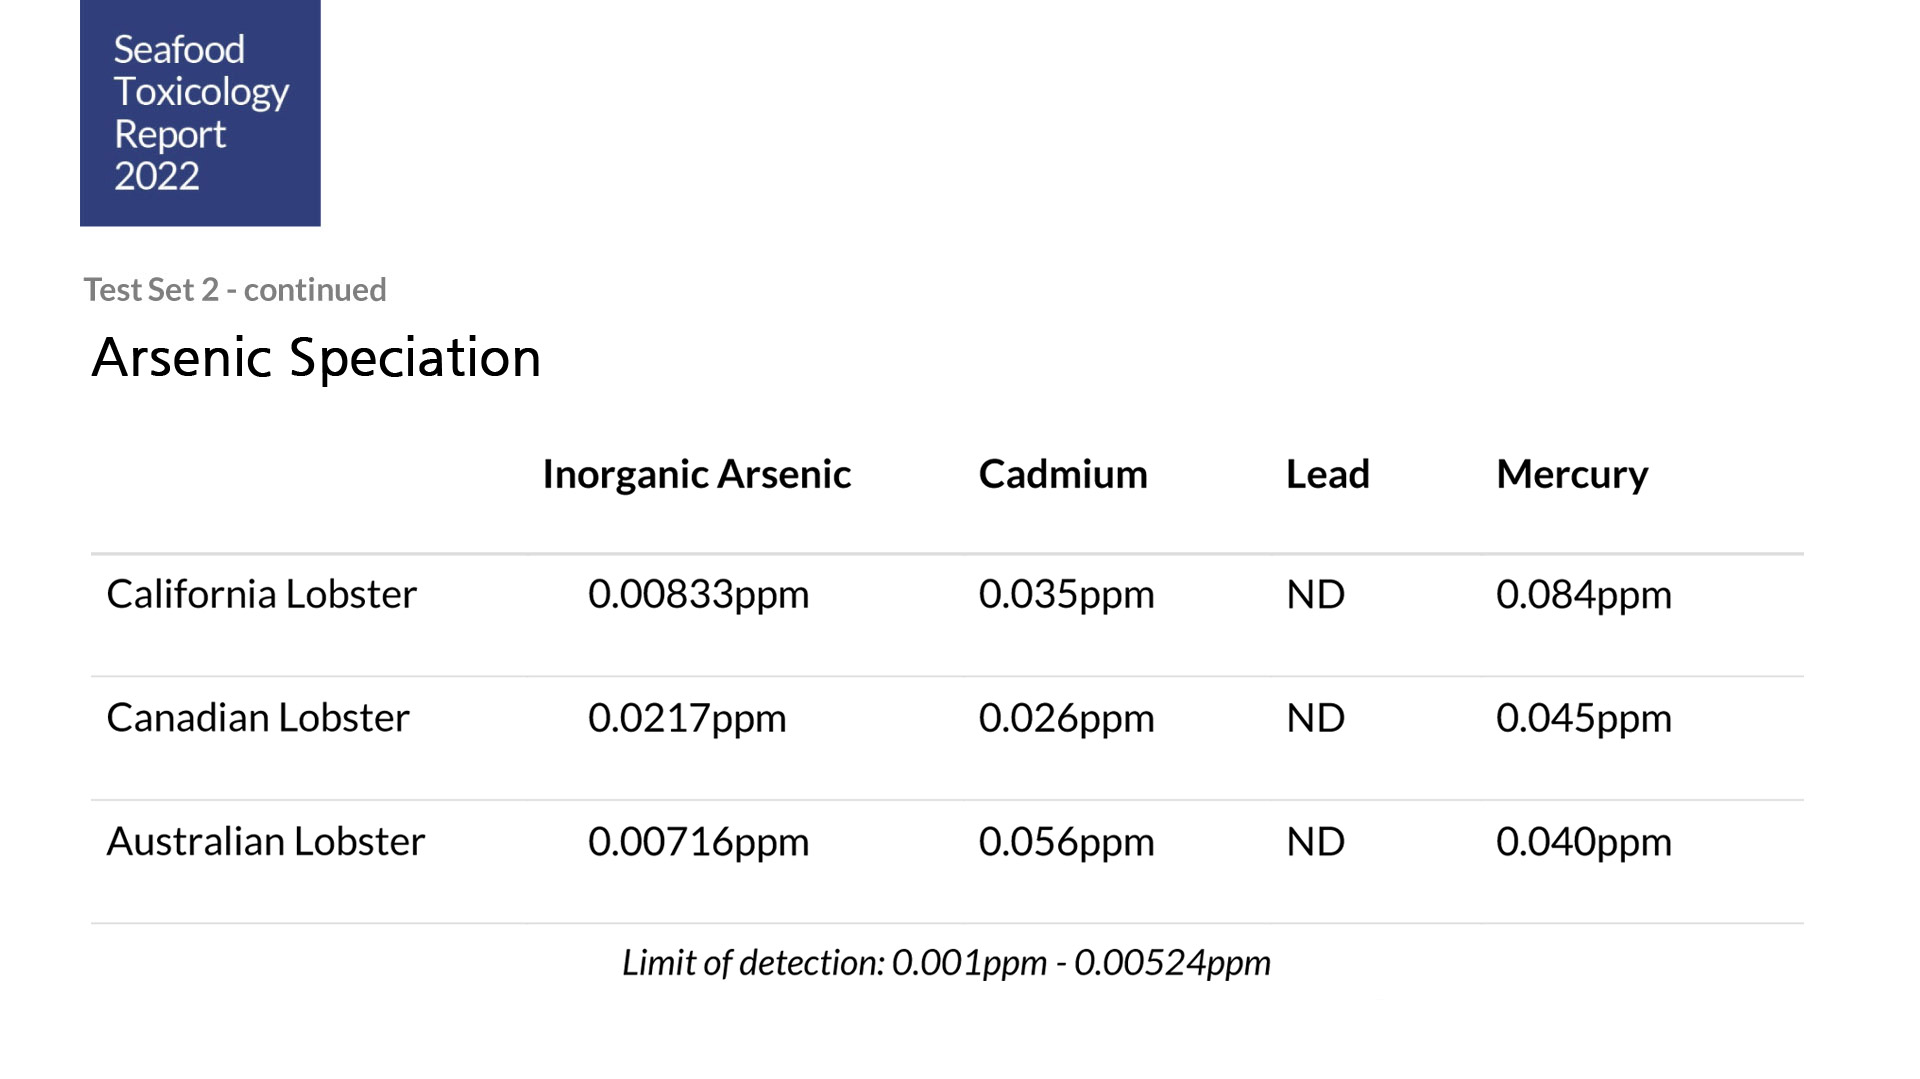Click Australian Lobster cadmium value 0.056ppm
This screenshot has width=1920, height=1079.
(x=1066, y=842)
